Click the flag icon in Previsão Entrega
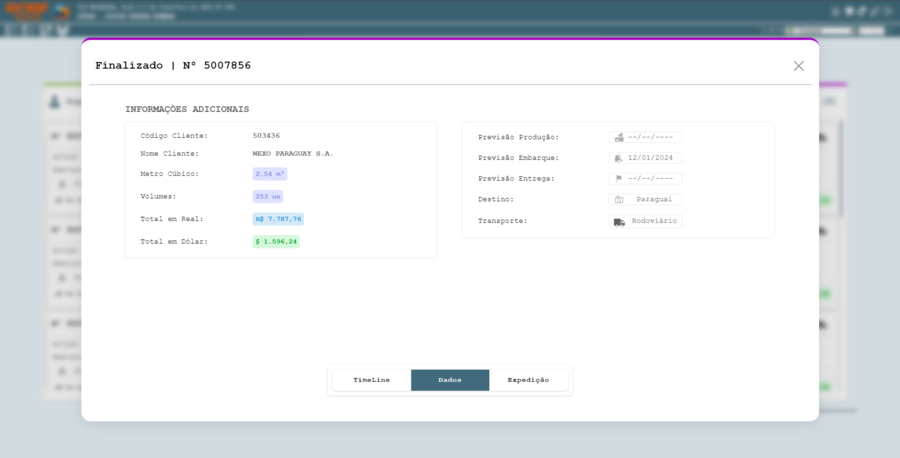The width and height of the screenshot is (900, 458). pos(619,179)
